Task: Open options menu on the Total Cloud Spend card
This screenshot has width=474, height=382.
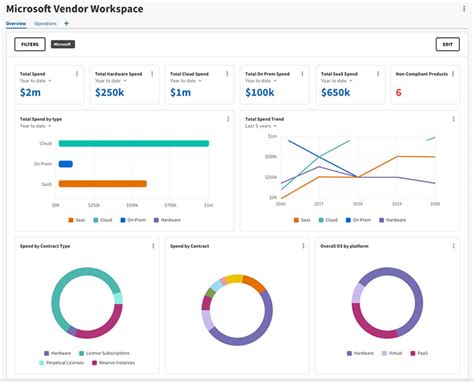Action: [227, 74]
